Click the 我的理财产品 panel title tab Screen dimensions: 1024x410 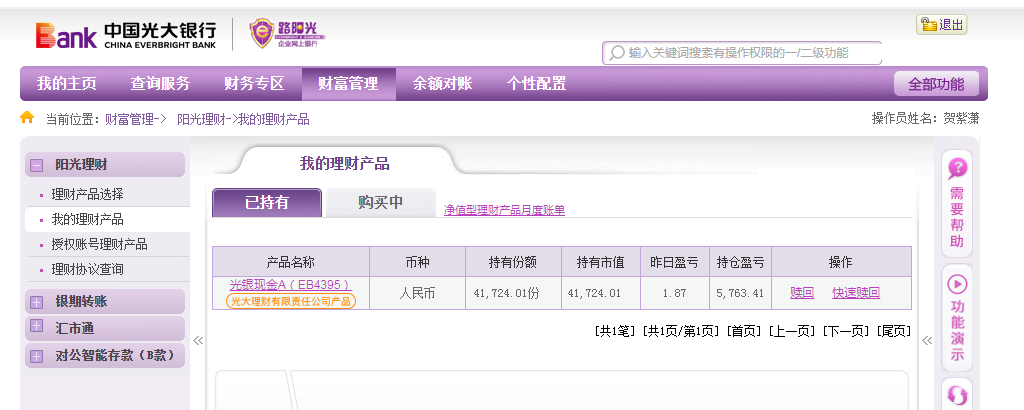click(344, 163)
